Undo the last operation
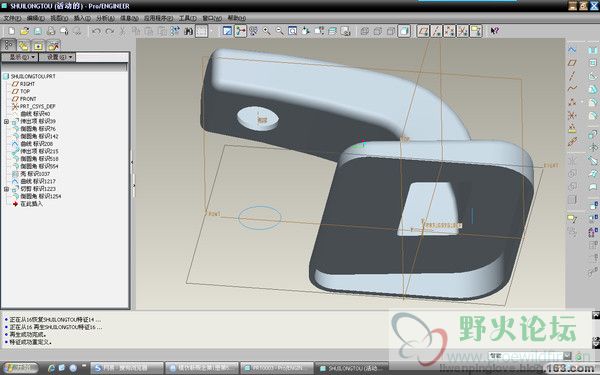 click(96, 31)
